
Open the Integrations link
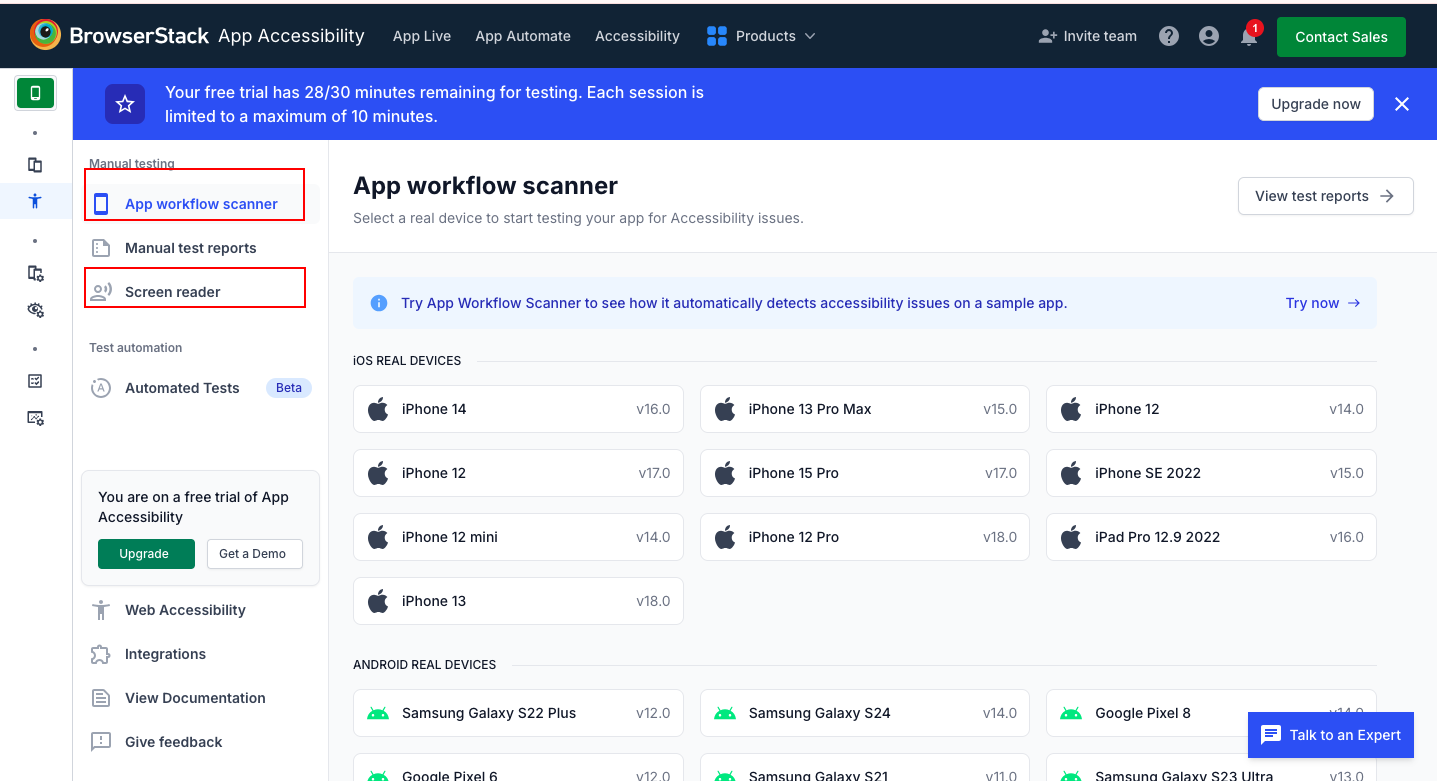pos(165,654)
